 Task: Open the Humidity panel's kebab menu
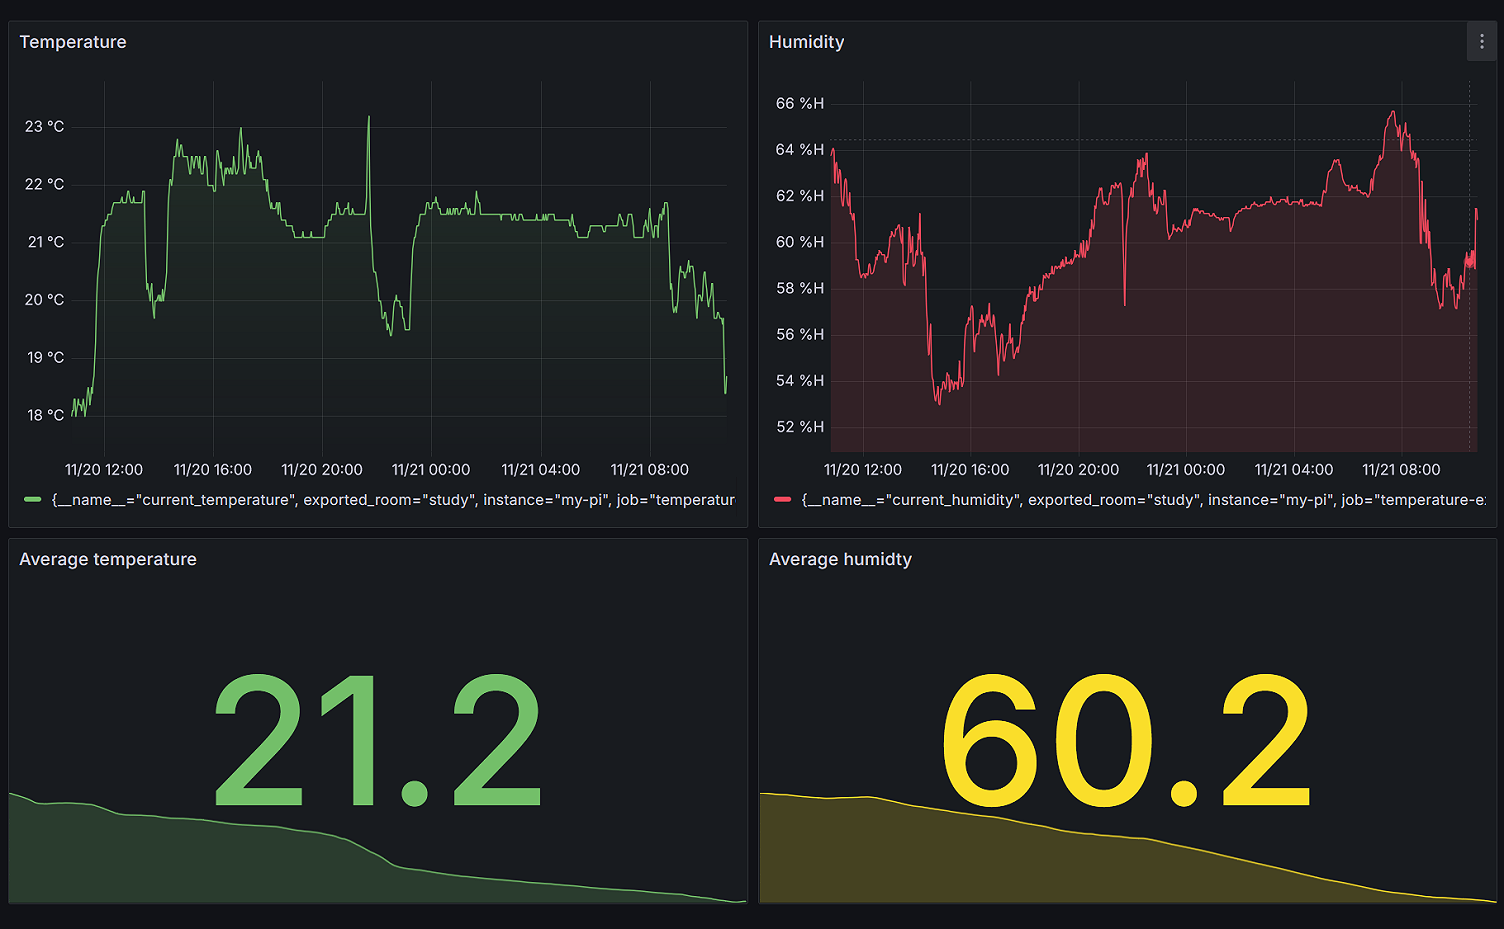pos(1481,41)
